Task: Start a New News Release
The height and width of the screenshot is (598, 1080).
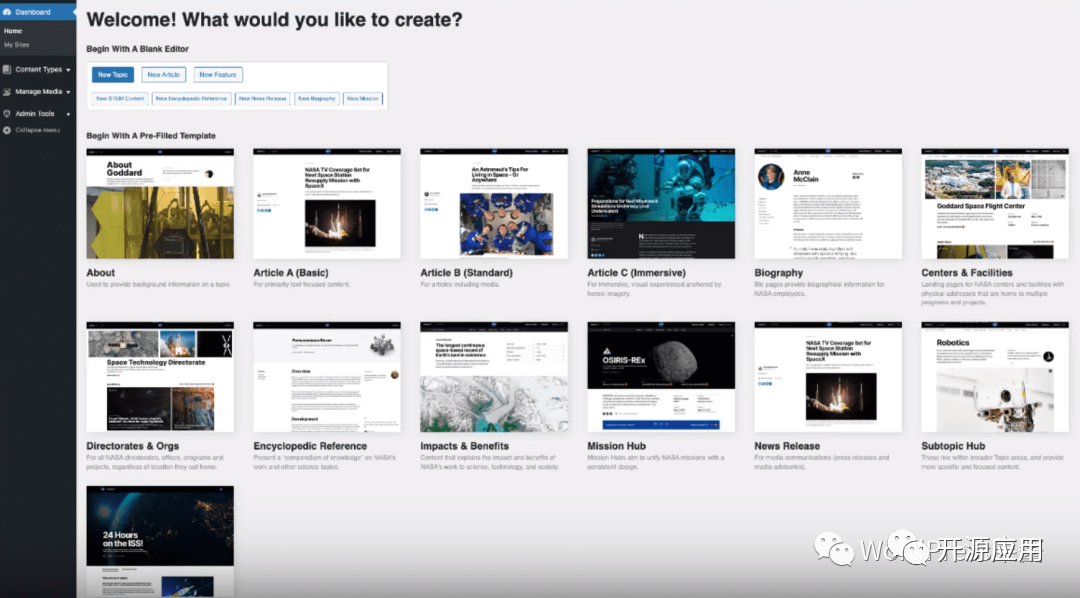Action: point(263,99)
